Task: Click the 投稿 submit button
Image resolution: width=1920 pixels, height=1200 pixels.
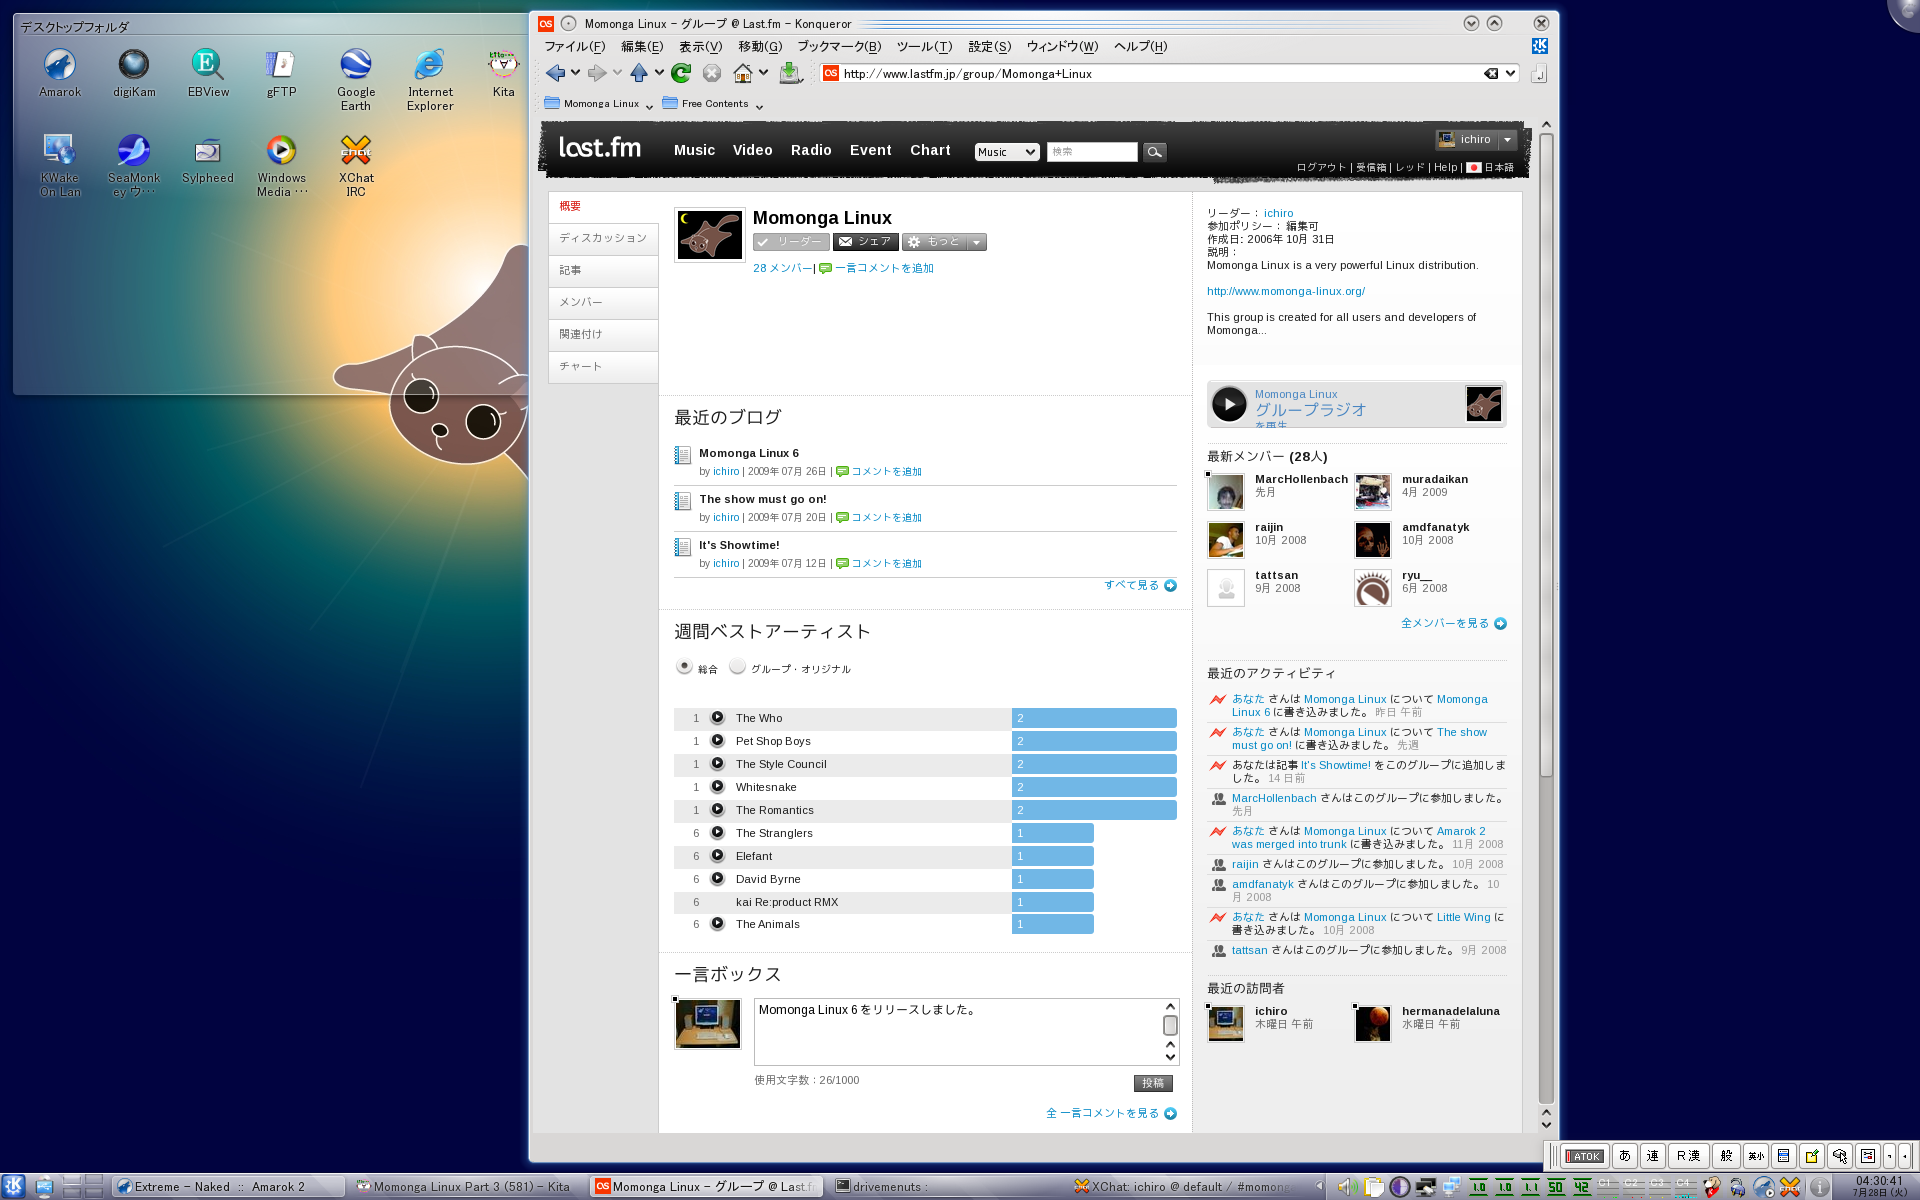Action: pyautogui.click(x=1153, y=1083)
